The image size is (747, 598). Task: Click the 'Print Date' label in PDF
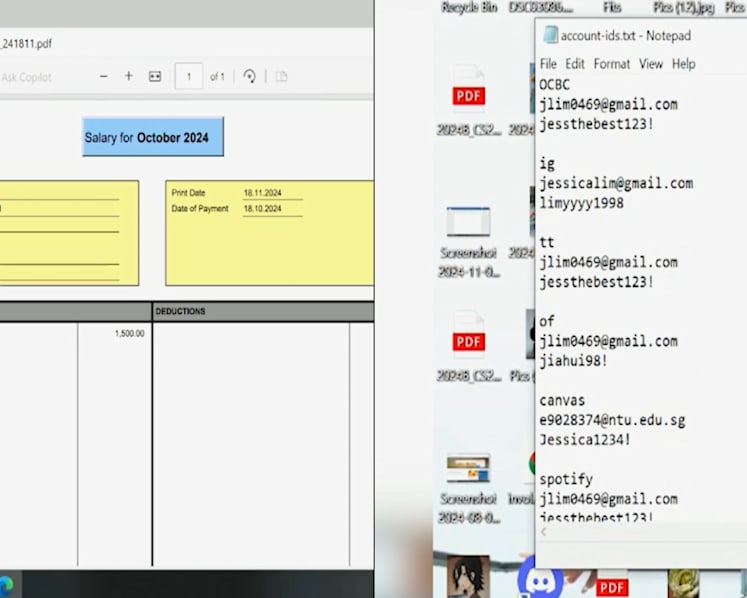click(x=188, y=193)
